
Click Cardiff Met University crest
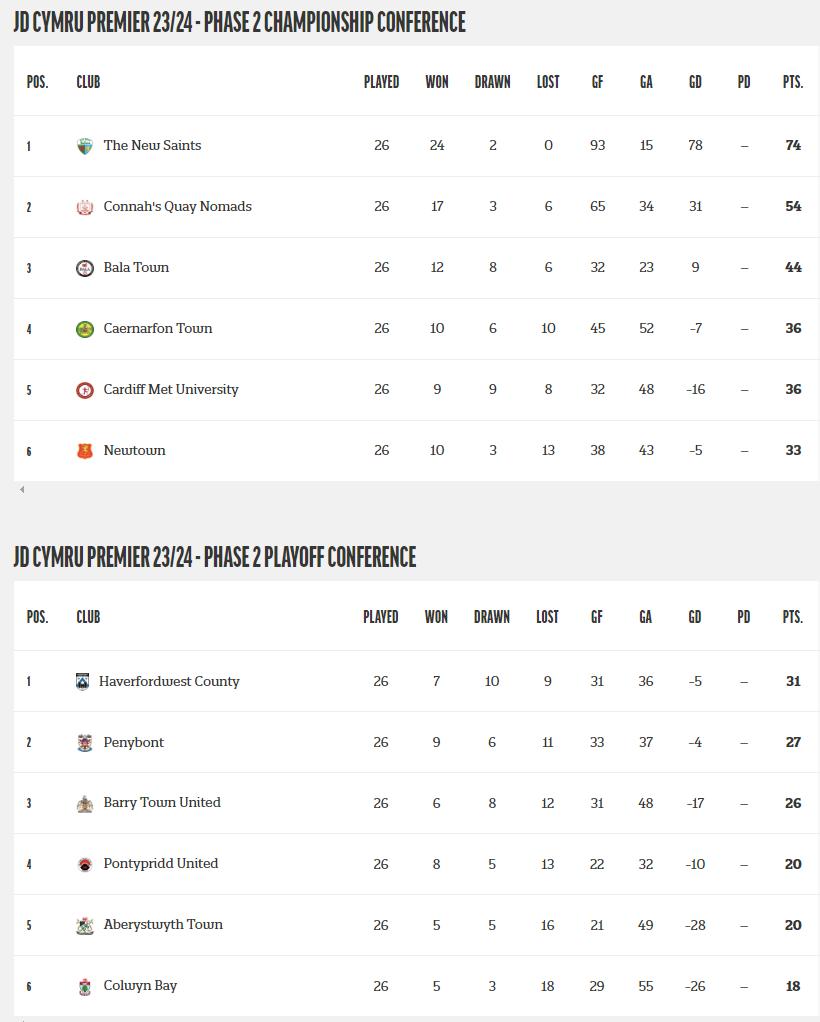click(85, 390)
